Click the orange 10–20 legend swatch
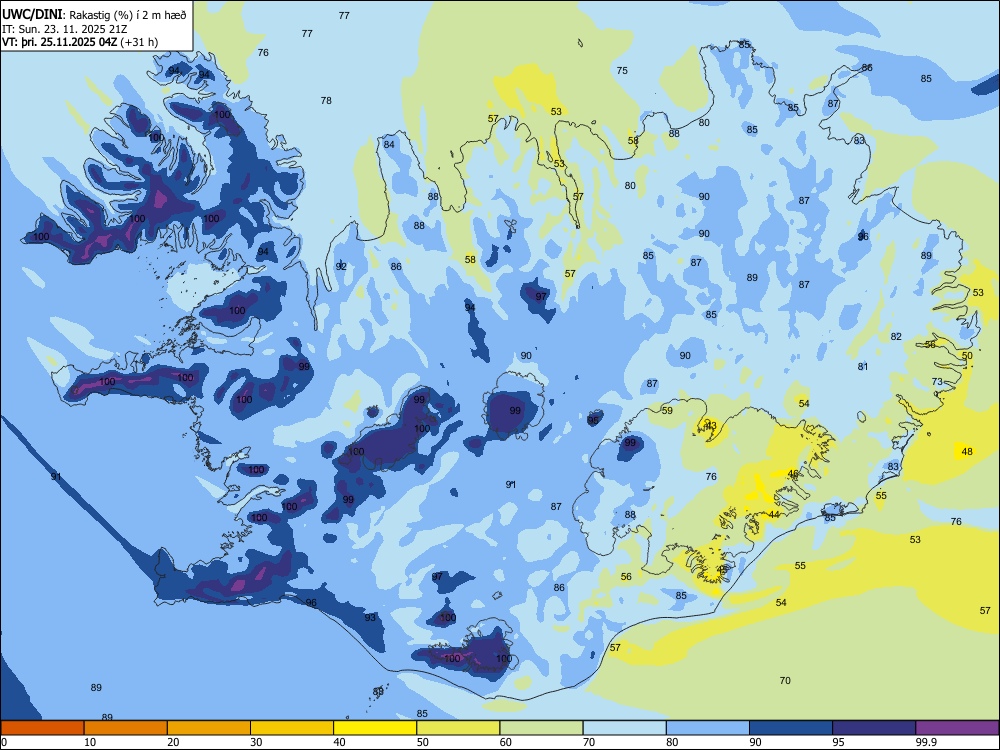Screen dimensions: 1000x750 pyautogui.click(x=126, y=728)
